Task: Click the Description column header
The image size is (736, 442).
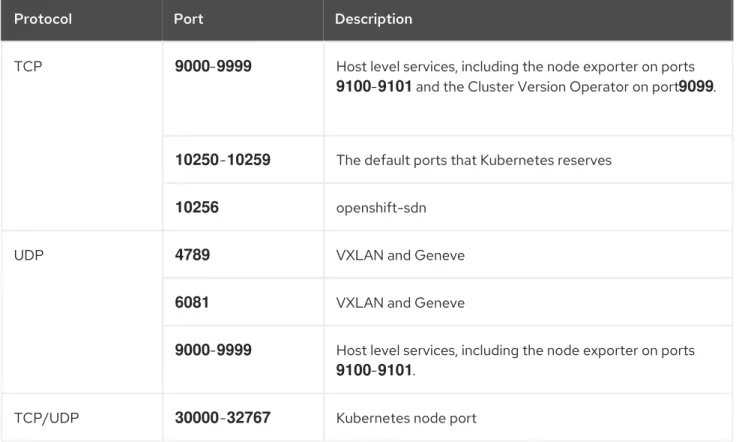Action: [x=373, y=19]
